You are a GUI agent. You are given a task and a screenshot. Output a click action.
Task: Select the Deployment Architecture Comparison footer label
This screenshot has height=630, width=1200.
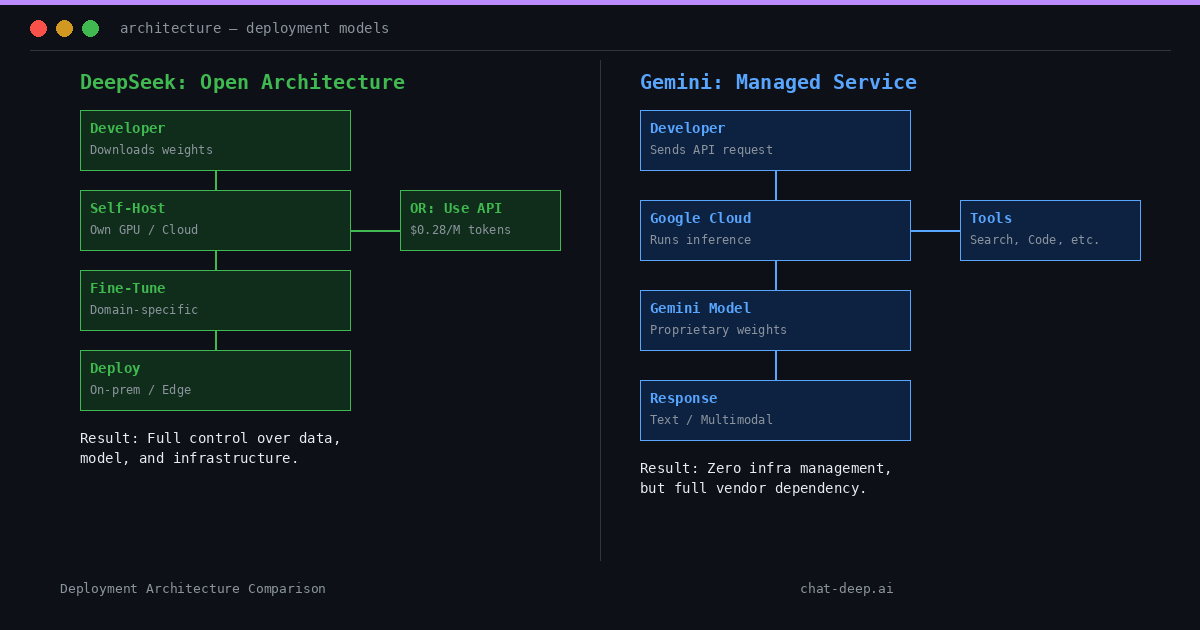pos(192,588)
